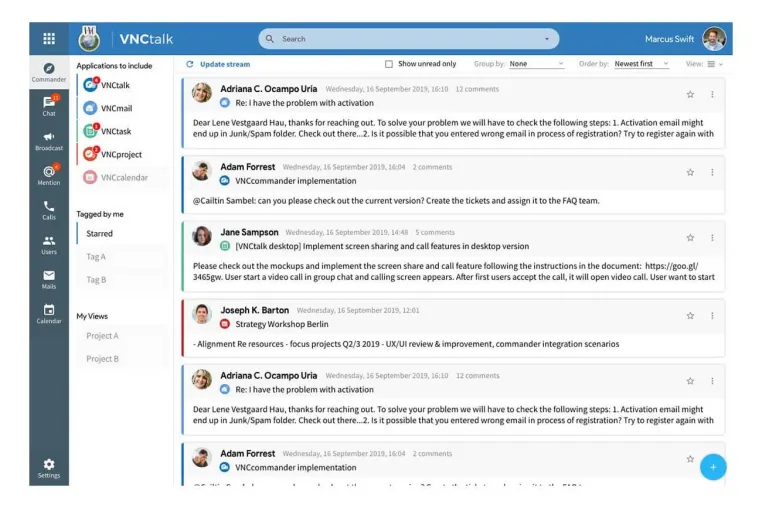Image resolution: width=762 pixels, height=508 pixels.
Task: Open the Mention sidebar icon
Action: (x=49, y=175)
